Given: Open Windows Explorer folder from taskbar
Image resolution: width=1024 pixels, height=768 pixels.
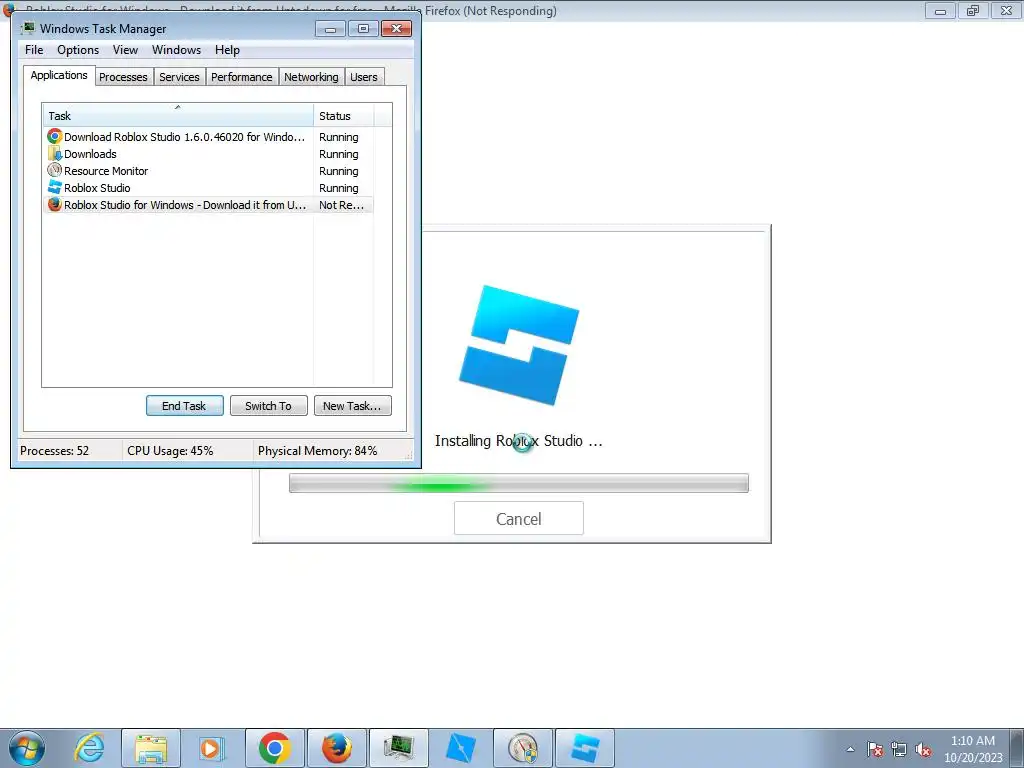Looking at the screenshot, I should pyautogui.click(x=151, y=748).
